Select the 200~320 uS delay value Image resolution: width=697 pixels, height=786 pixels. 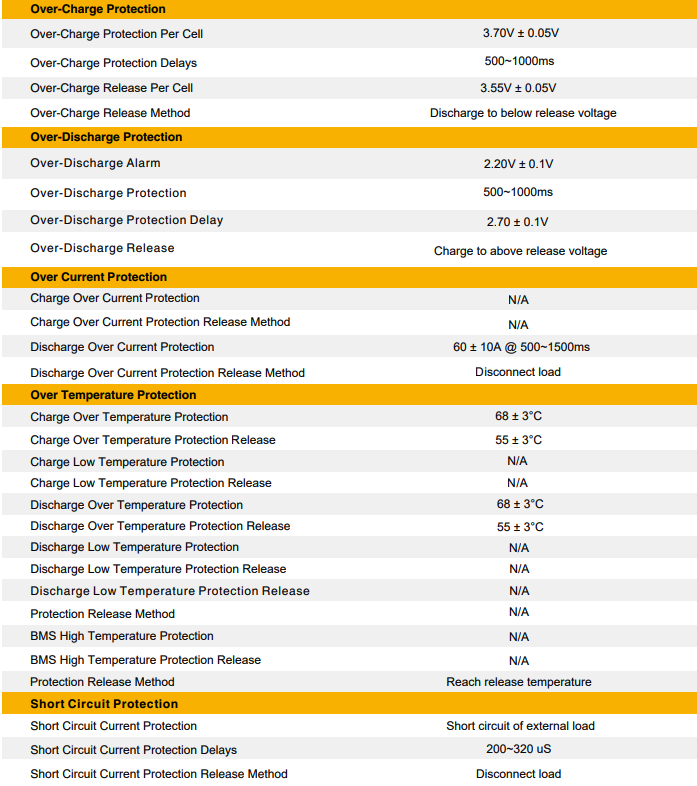pos(518,749)
